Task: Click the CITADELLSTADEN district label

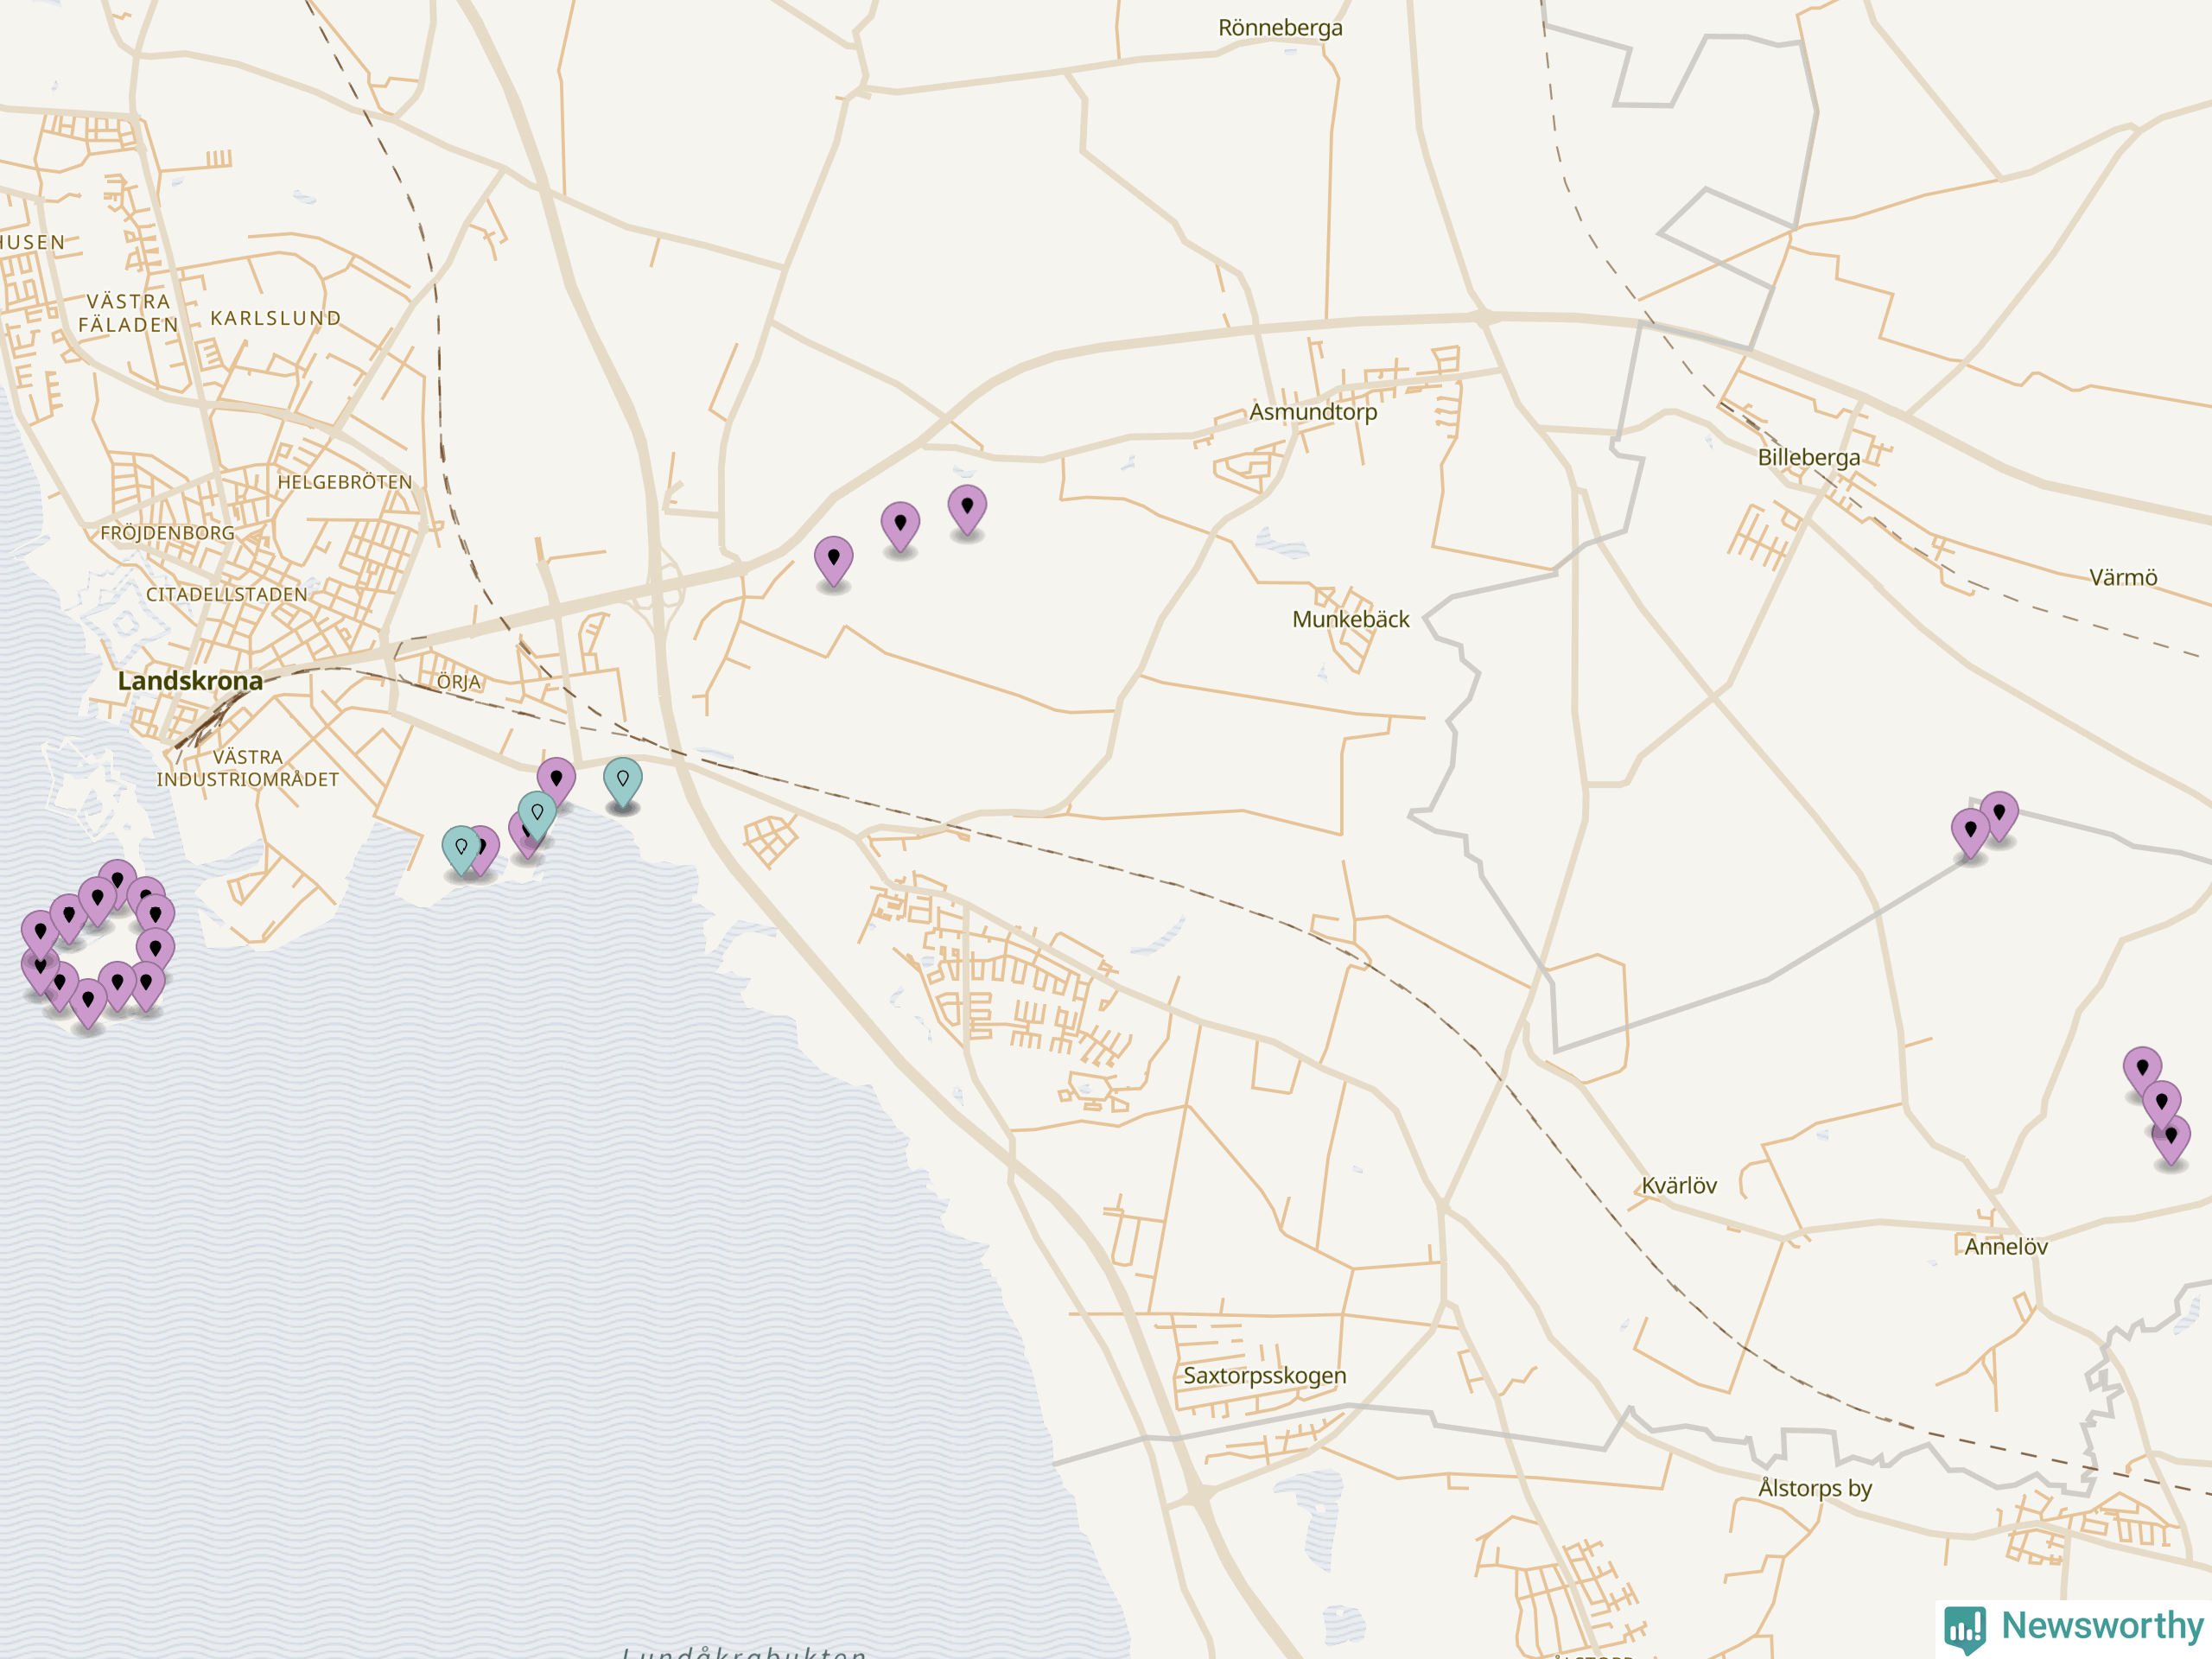Action: click(226, 594)
